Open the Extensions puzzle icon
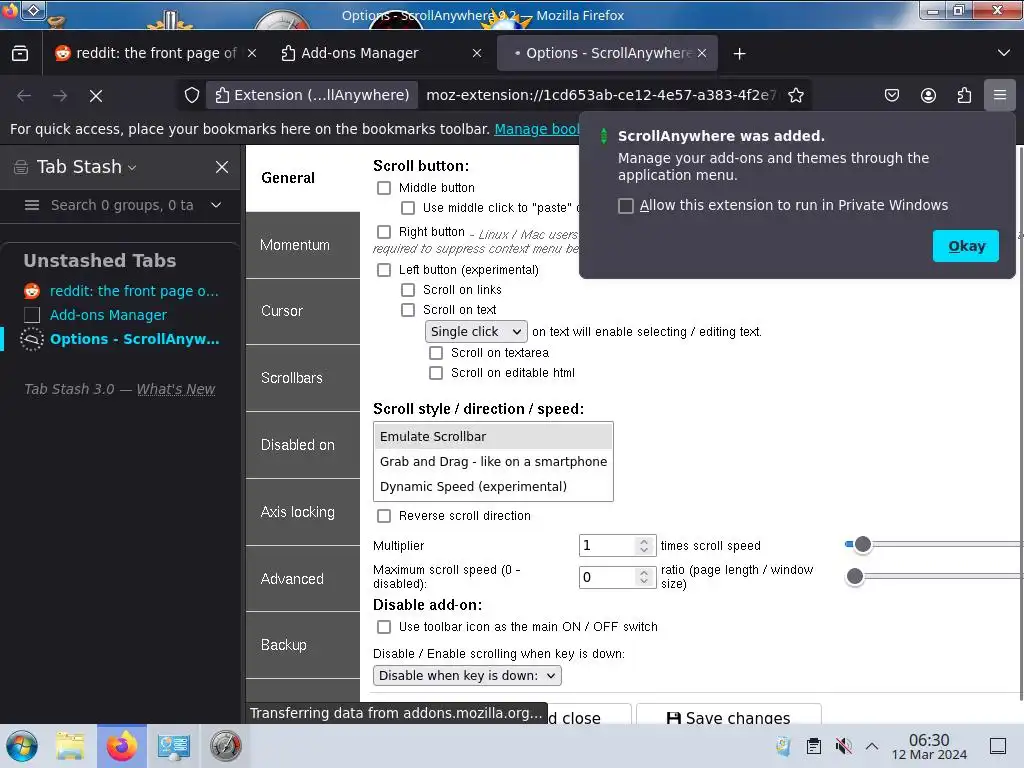 click(x=964, y=95)
